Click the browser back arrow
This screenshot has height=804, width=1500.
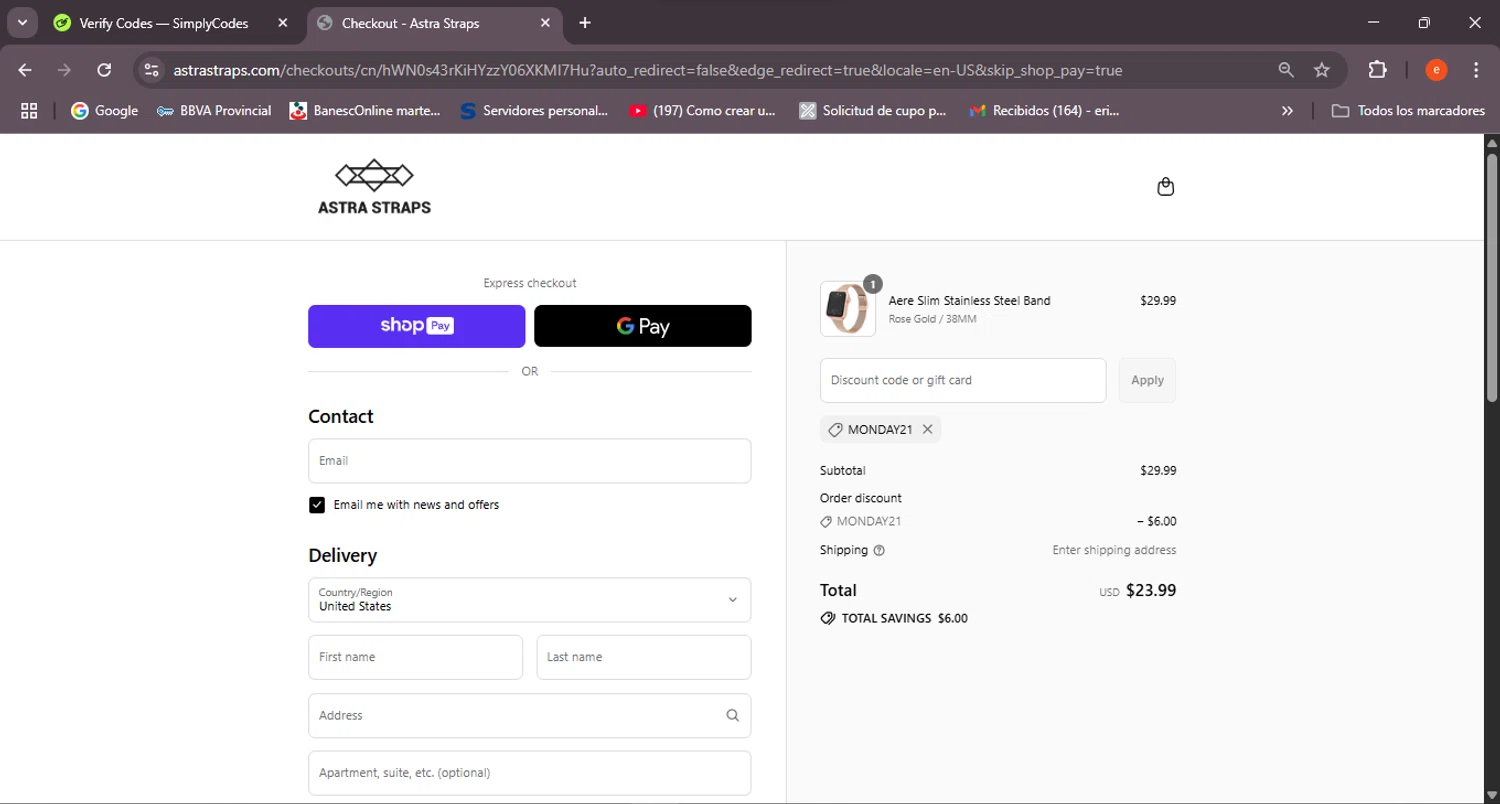[25, 70]
